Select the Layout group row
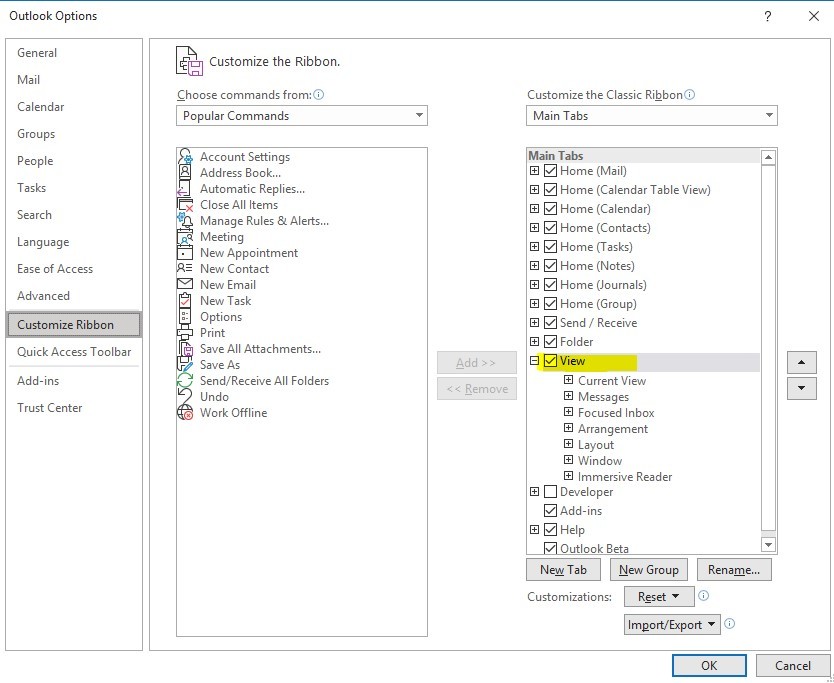 596,445
